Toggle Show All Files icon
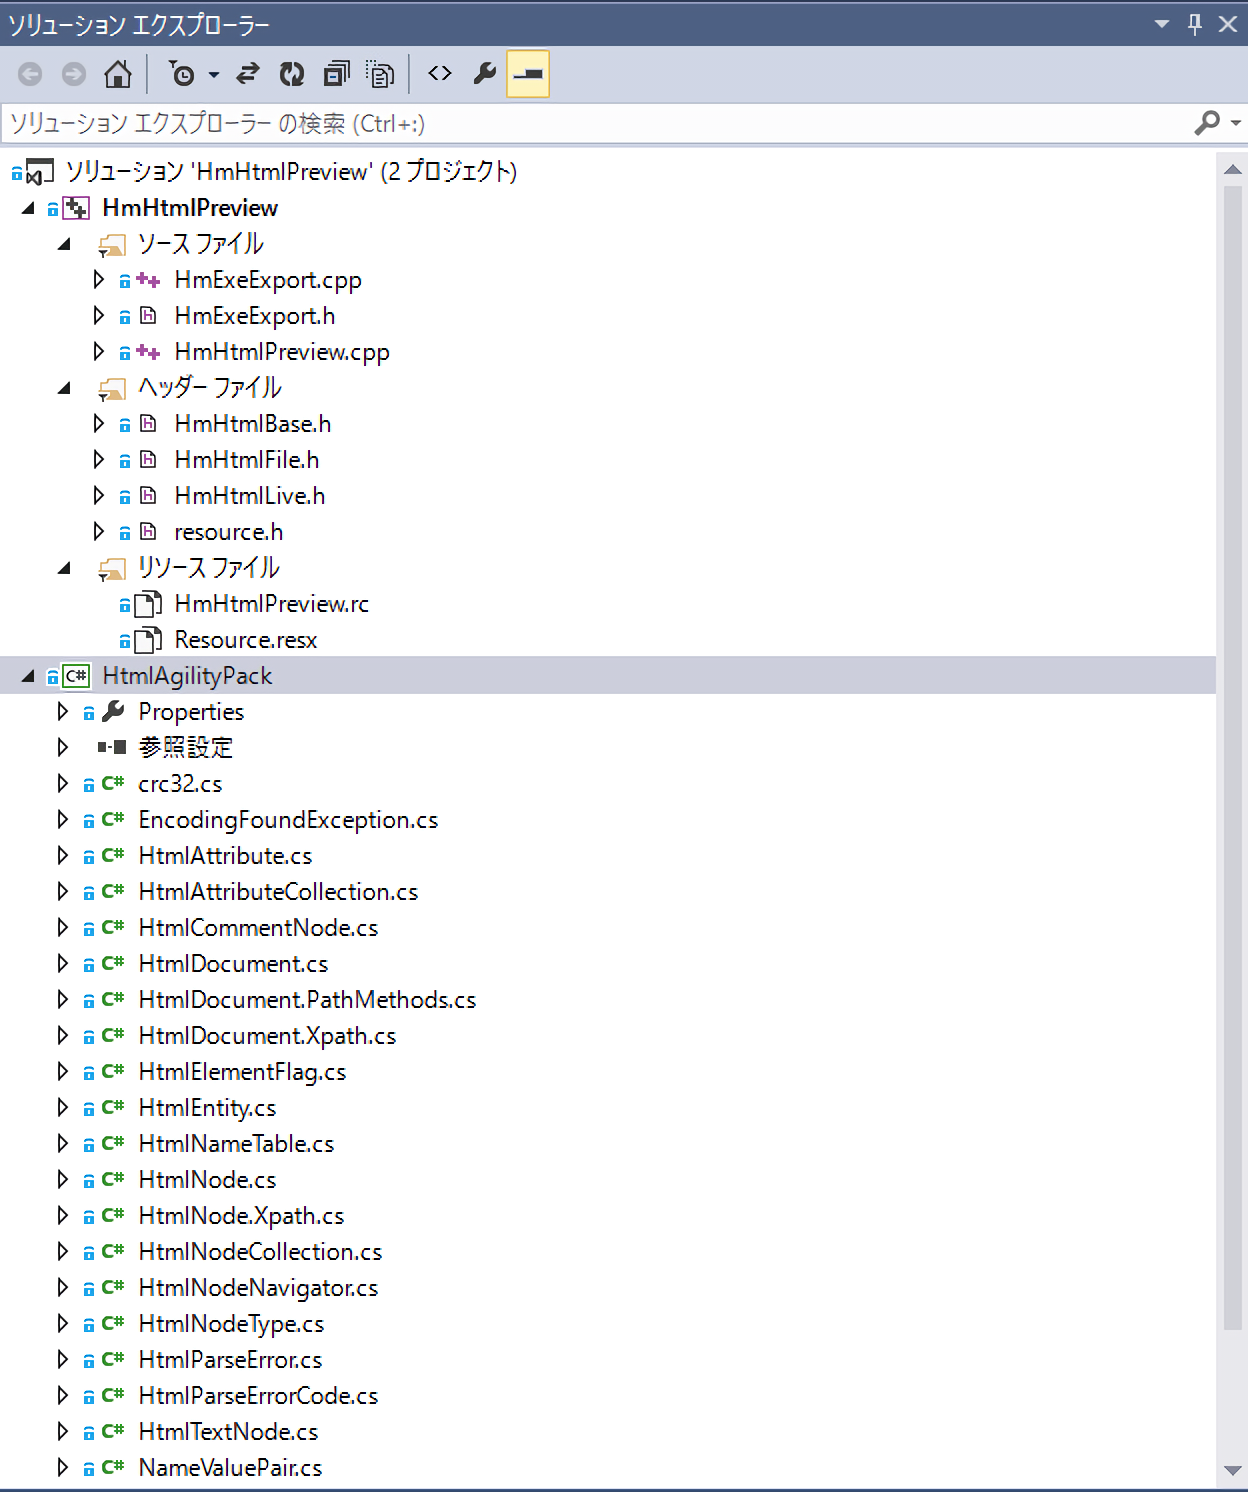This screenshot has height=1492, width=1248. pyautogui.click(x=380, y=74)
